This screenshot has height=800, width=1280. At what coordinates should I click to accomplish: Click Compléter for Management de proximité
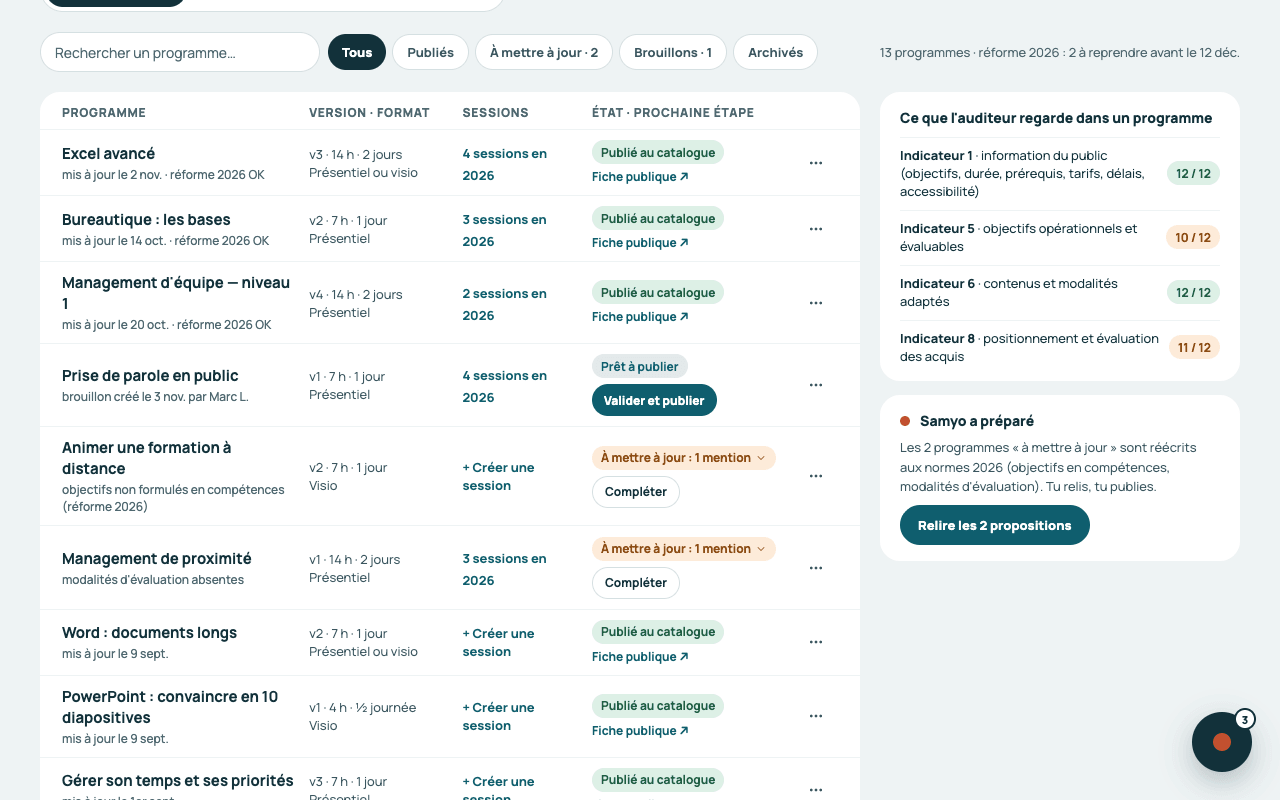click(x=636, y=583)
